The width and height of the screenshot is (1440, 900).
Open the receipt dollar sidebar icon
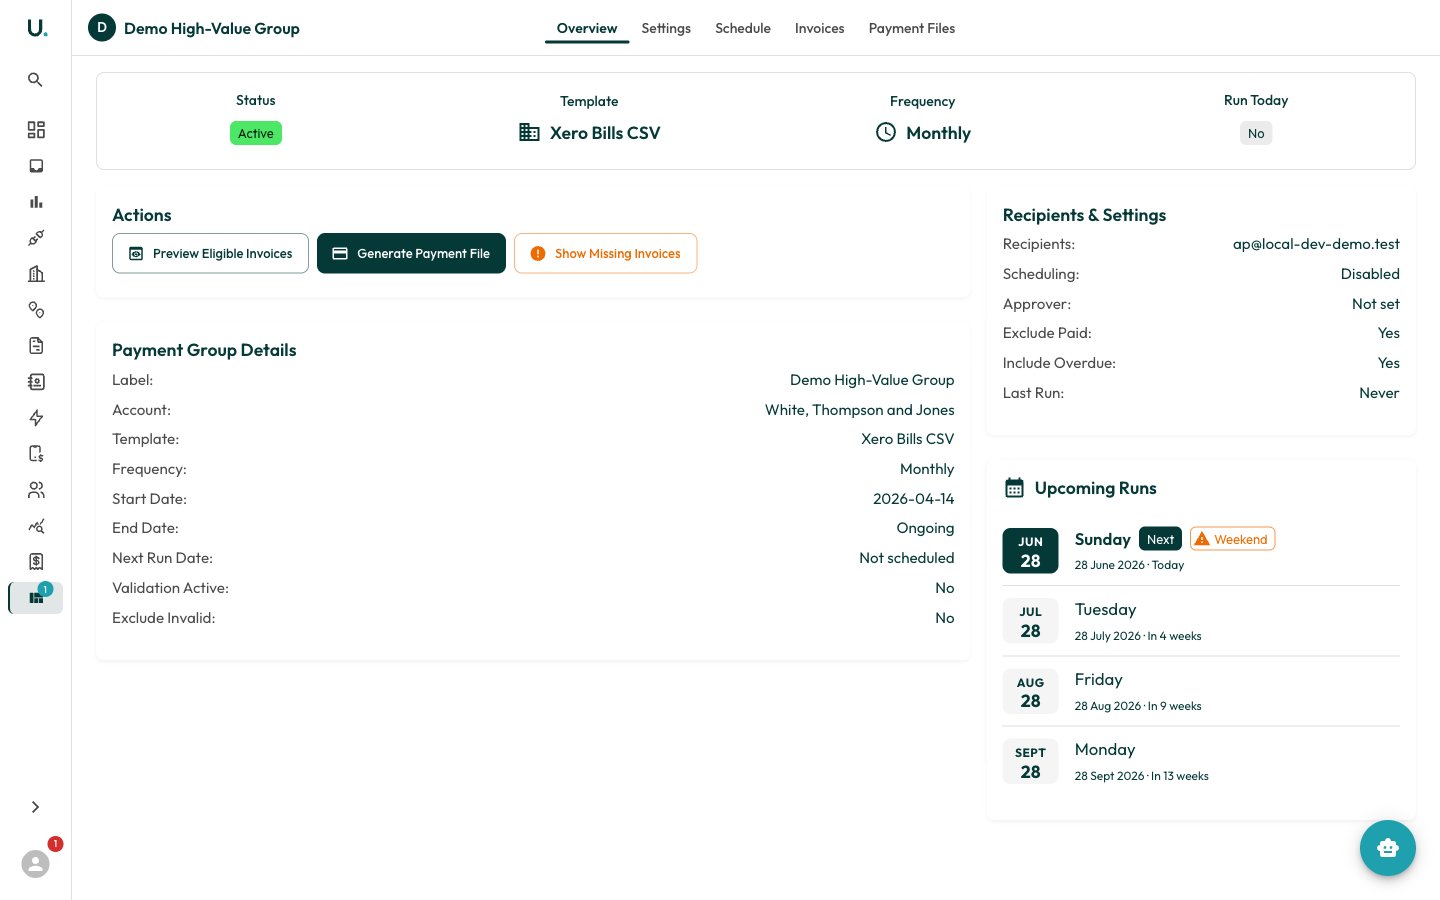(x=36, y=562)
